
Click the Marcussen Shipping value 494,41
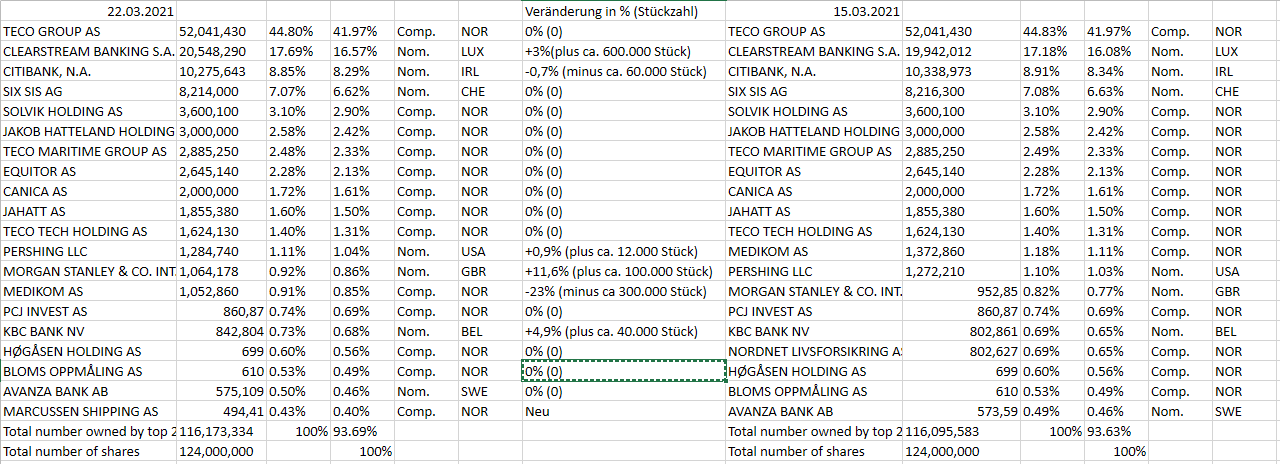pos(221,411)
